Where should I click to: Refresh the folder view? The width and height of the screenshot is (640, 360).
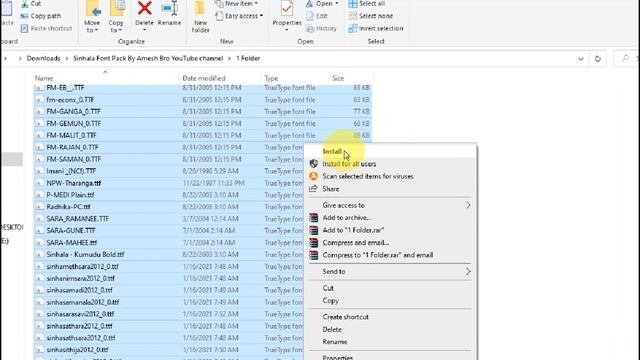tap(598, 59)
